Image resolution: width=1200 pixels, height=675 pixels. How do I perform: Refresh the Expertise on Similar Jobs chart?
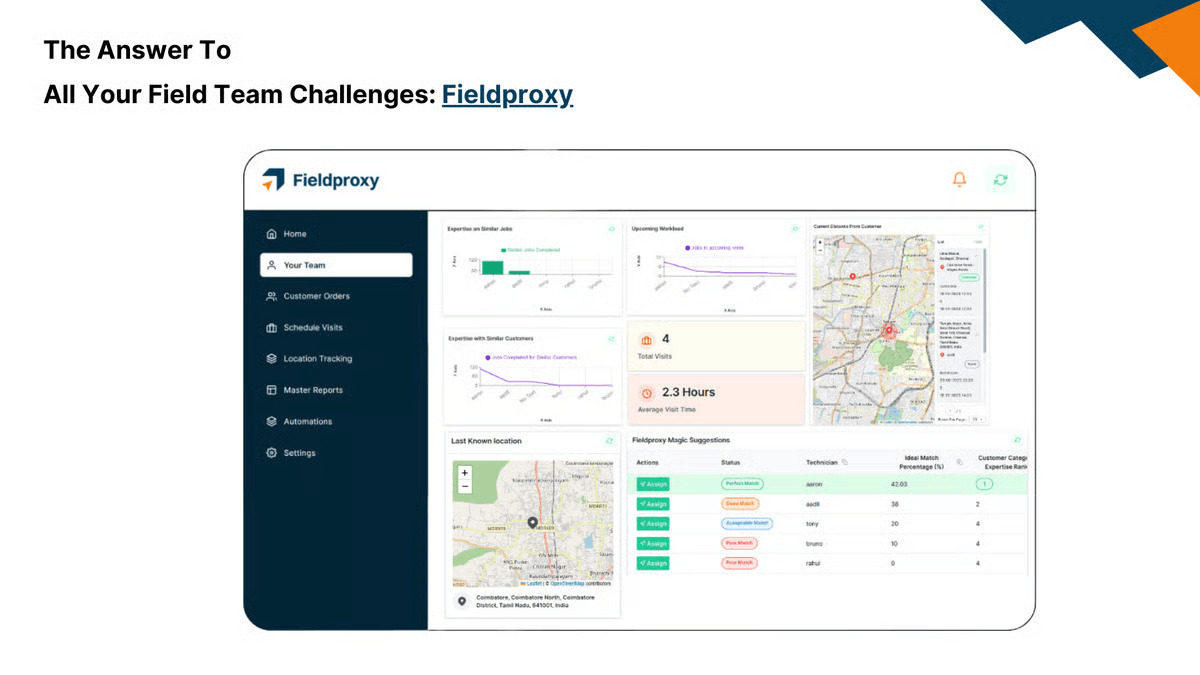(611, 229)
